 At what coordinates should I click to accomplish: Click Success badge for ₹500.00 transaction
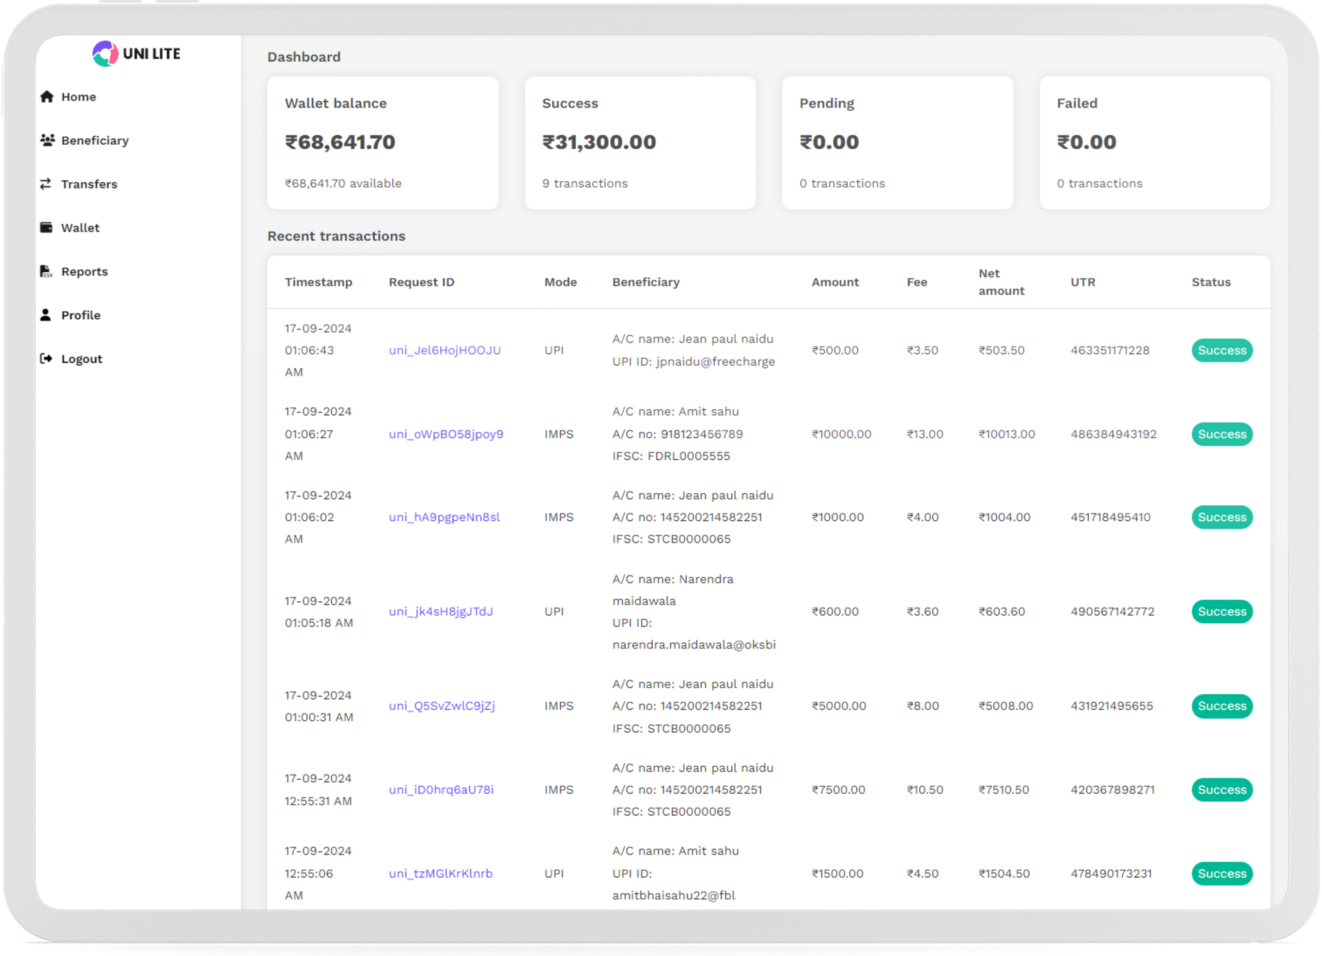[x=1221, y=351]
